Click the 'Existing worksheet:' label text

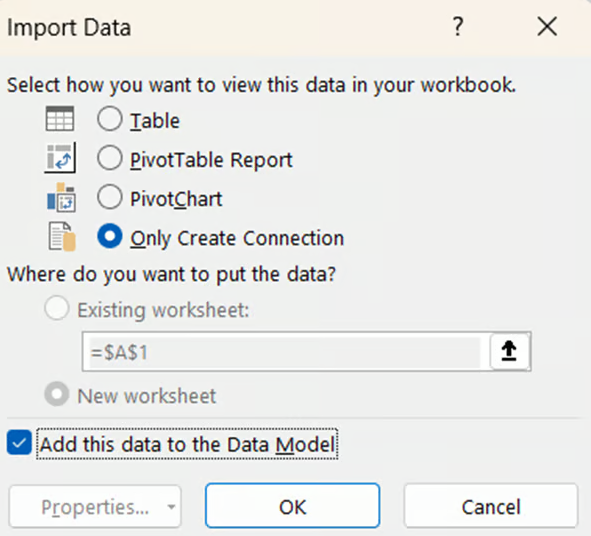point(163,310)
